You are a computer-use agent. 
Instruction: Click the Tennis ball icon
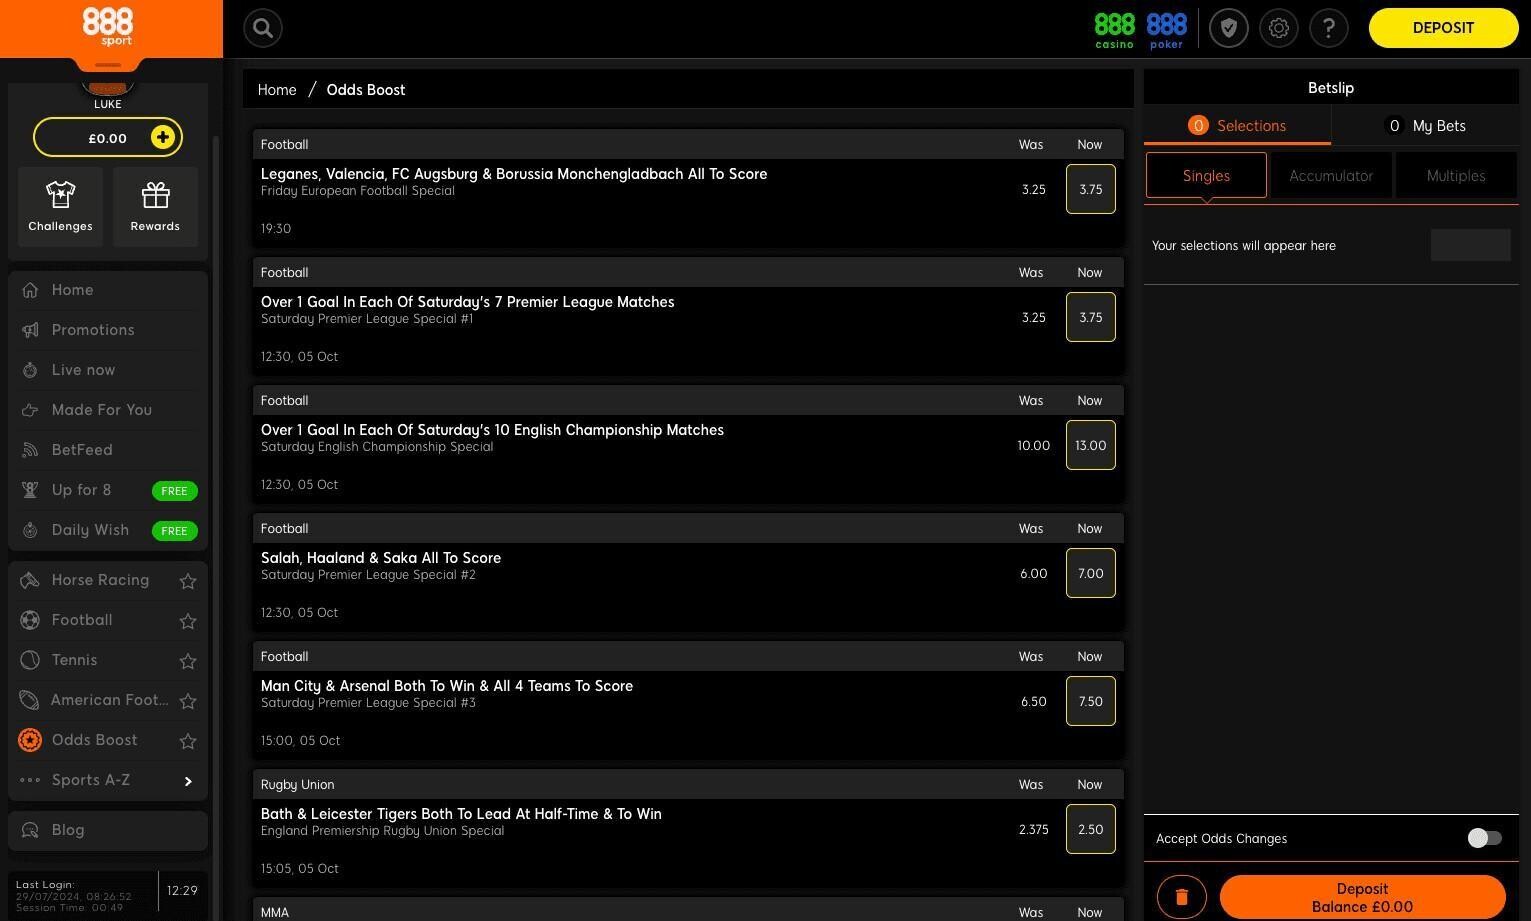click(x=30, y=660)
